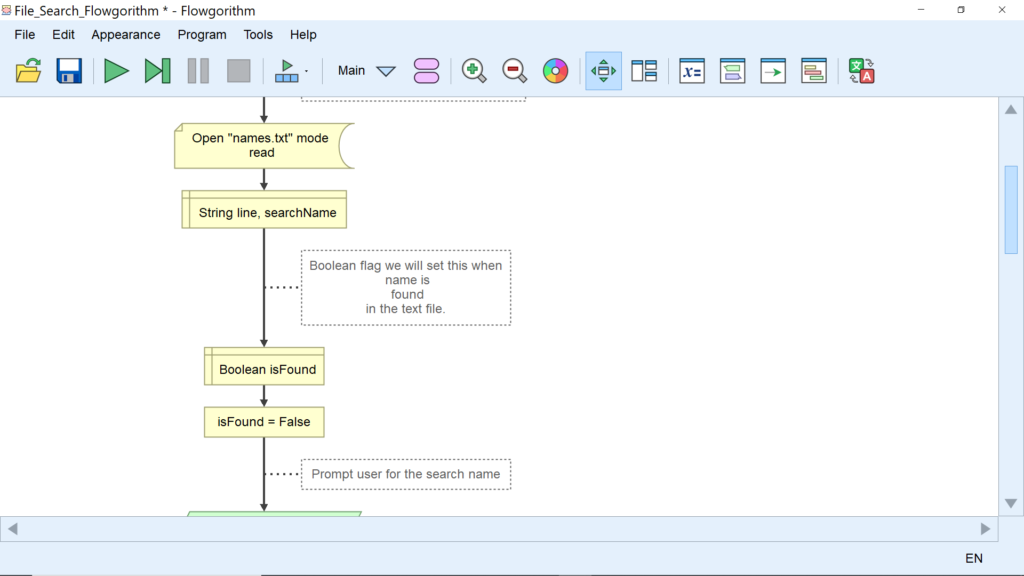Save the File_Search_Flowgorithm file

(68, 70)
